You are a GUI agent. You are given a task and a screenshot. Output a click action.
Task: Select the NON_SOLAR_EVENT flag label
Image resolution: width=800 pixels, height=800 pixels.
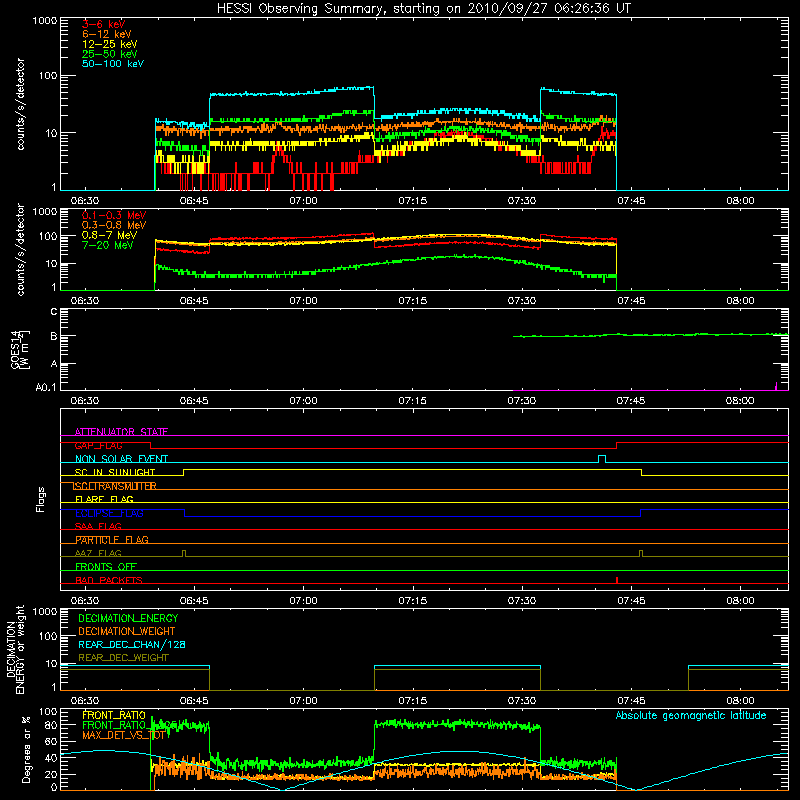(121, 459)
